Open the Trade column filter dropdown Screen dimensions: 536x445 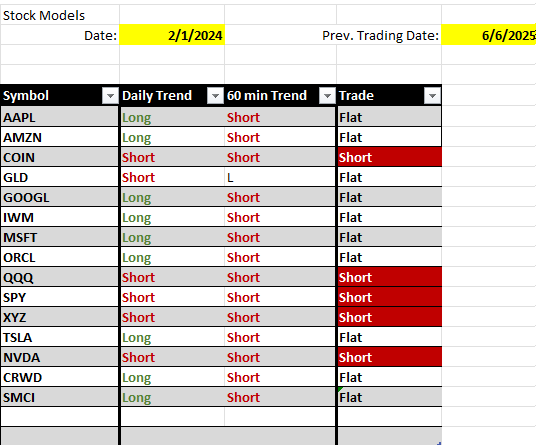432,96
